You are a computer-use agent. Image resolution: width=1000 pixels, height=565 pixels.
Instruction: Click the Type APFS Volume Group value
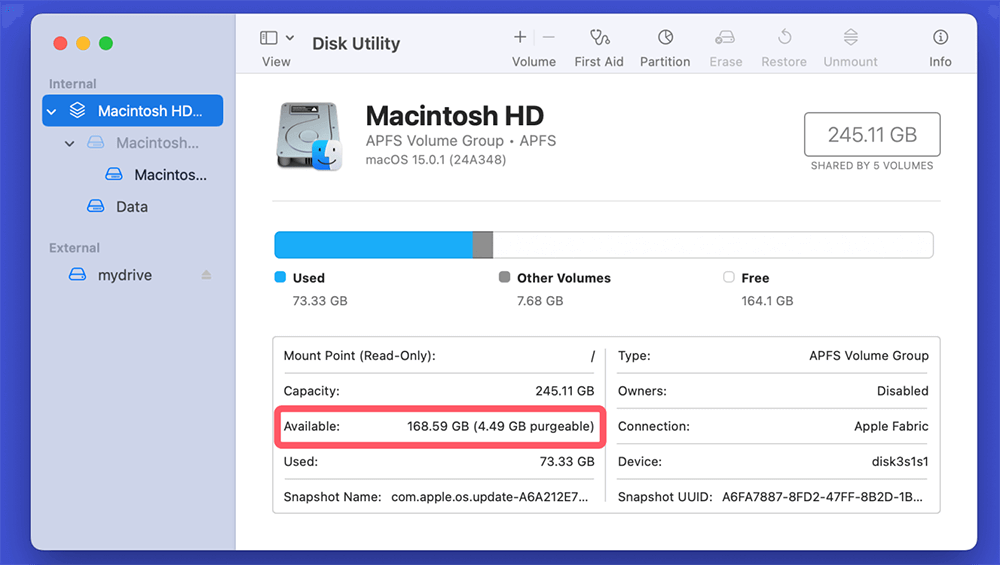coord(869,356)
